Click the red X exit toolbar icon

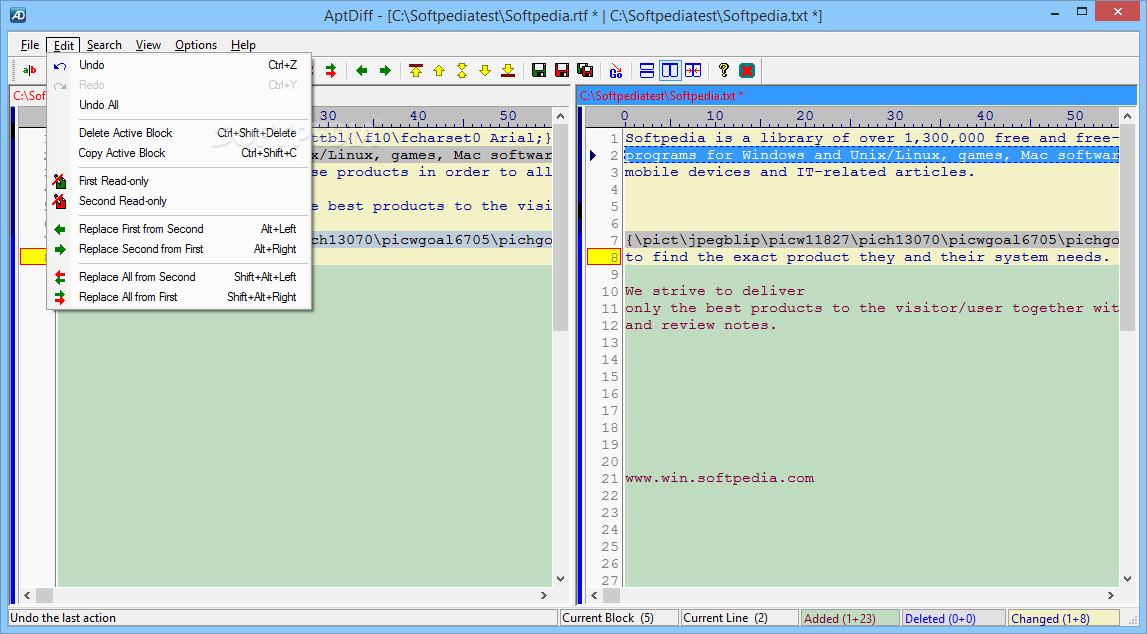click(x=747, y=70)
